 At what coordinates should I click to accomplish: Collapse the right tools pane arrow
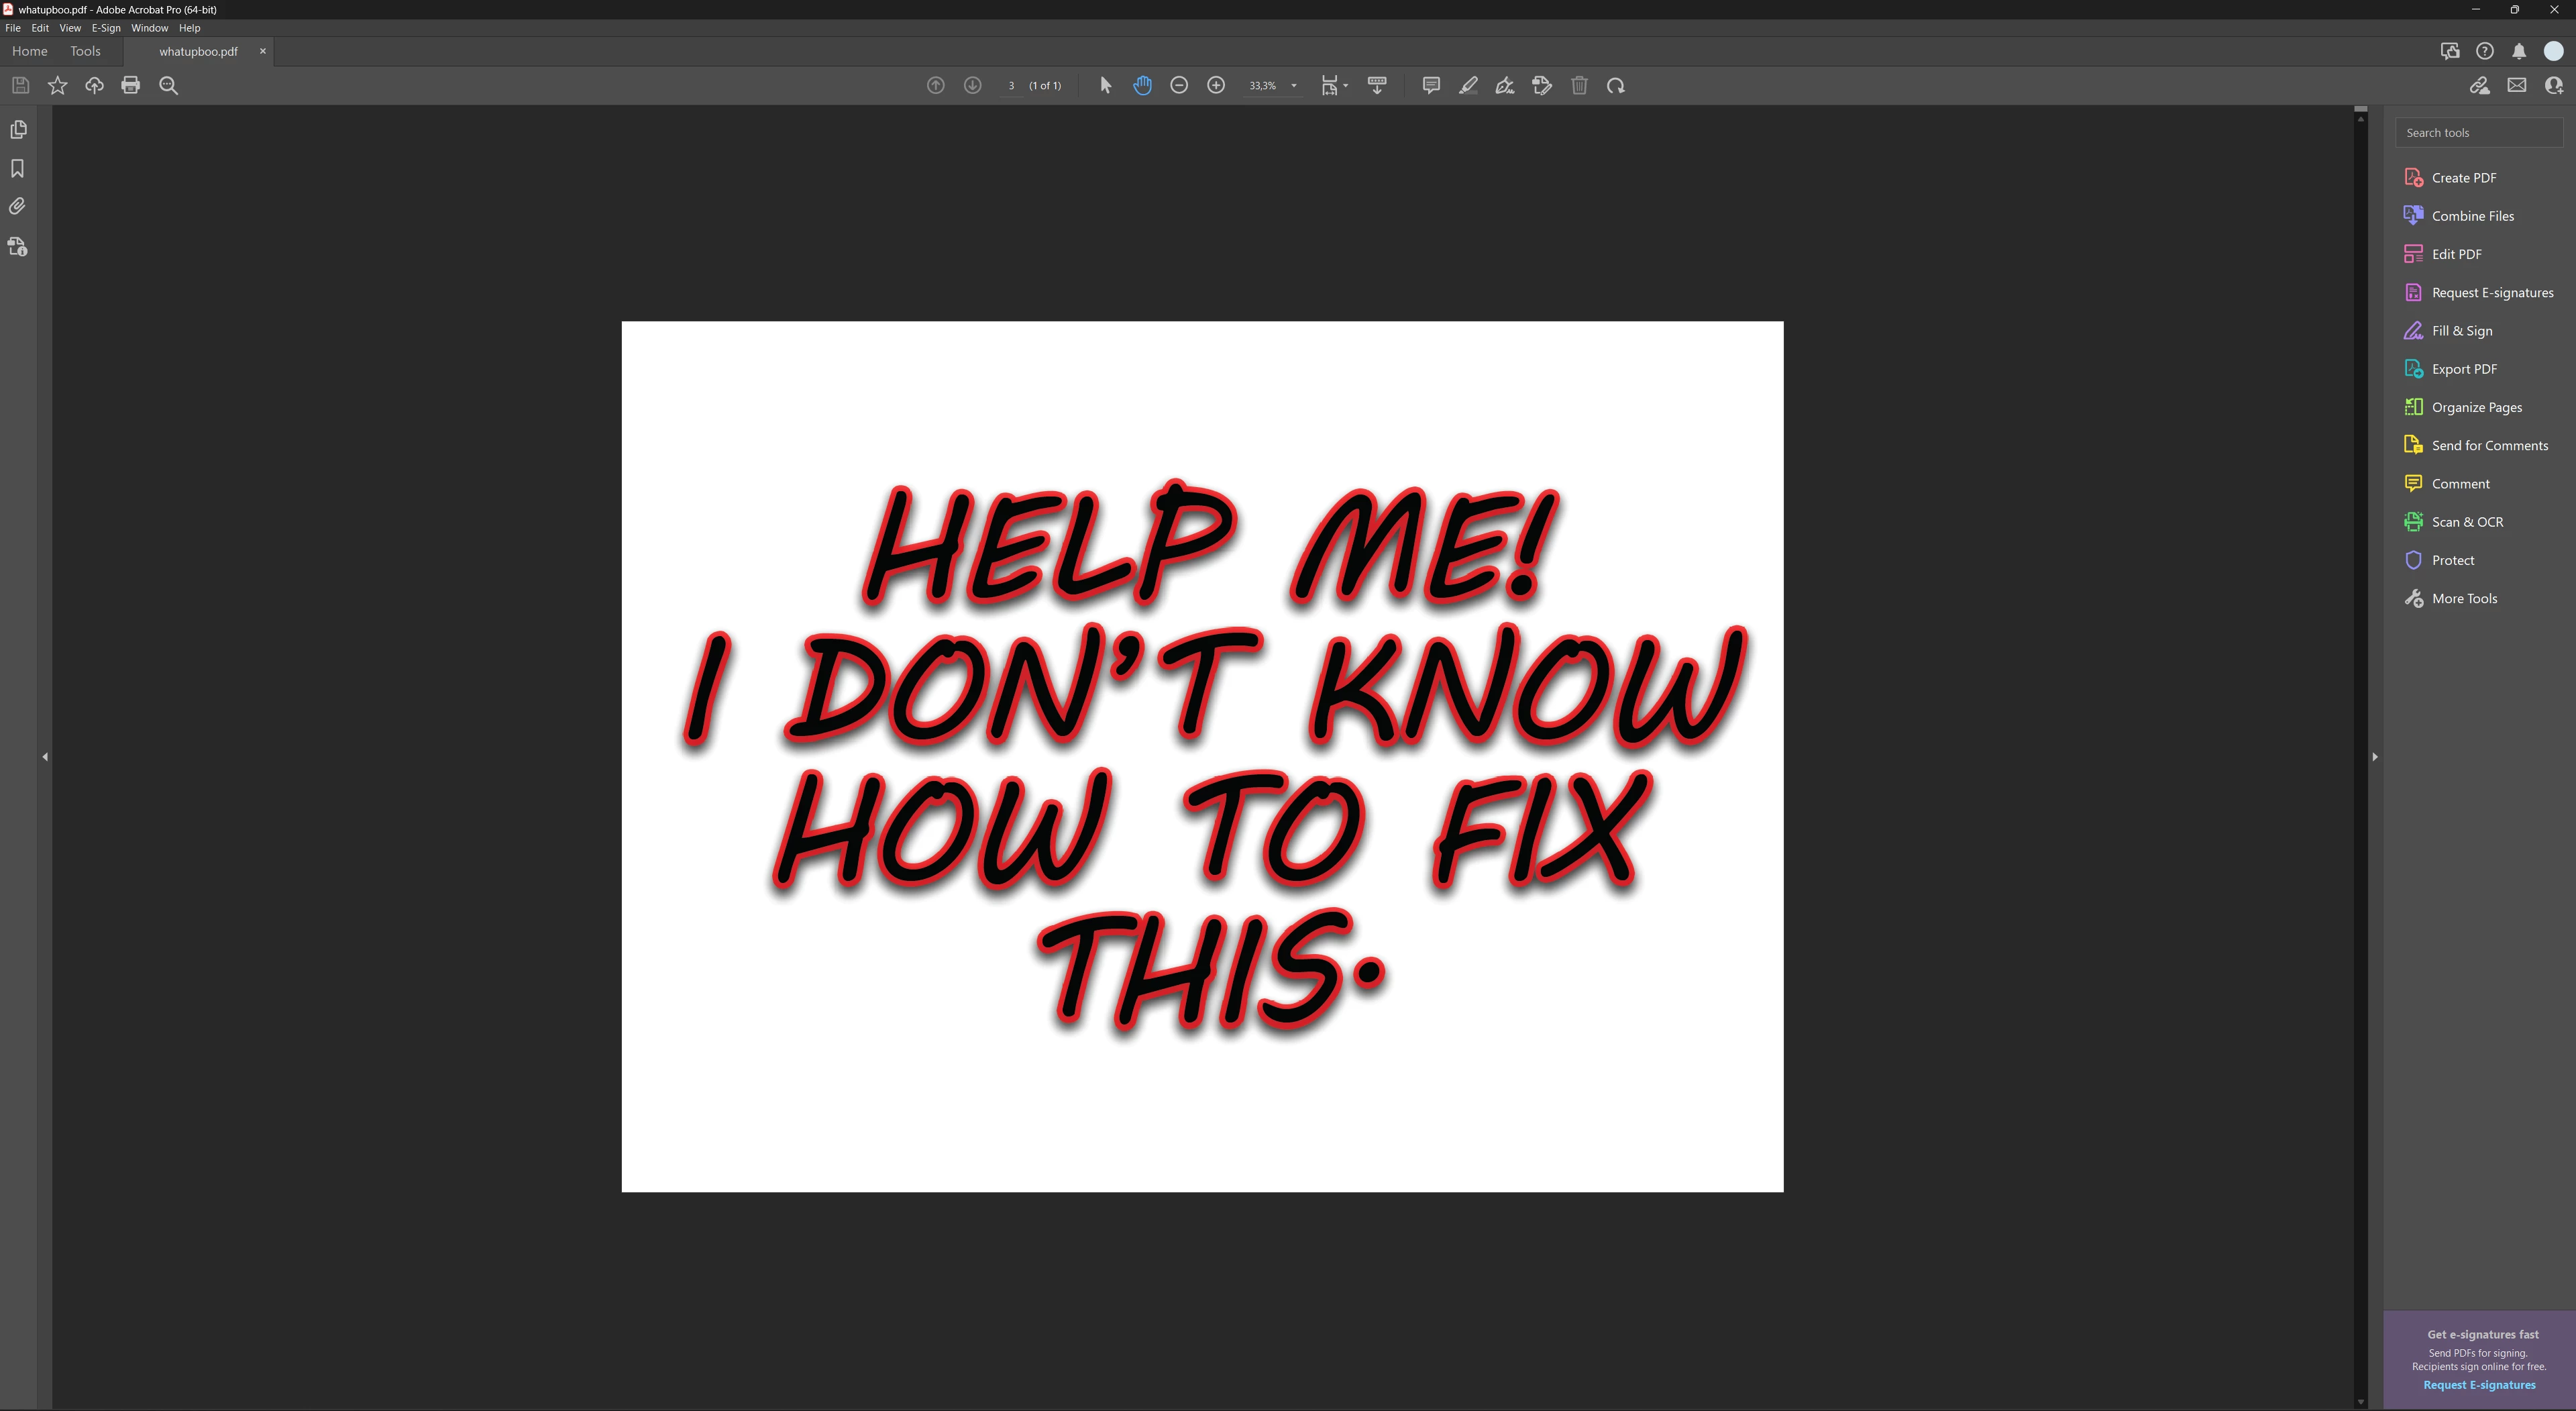(2374, 757)
